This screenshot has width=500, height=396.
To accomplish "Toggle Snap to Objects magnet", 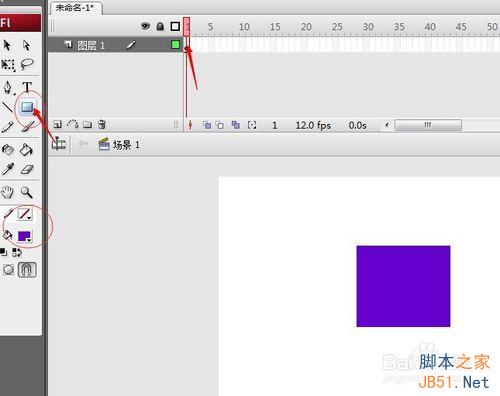I will (x=27, y=270).
